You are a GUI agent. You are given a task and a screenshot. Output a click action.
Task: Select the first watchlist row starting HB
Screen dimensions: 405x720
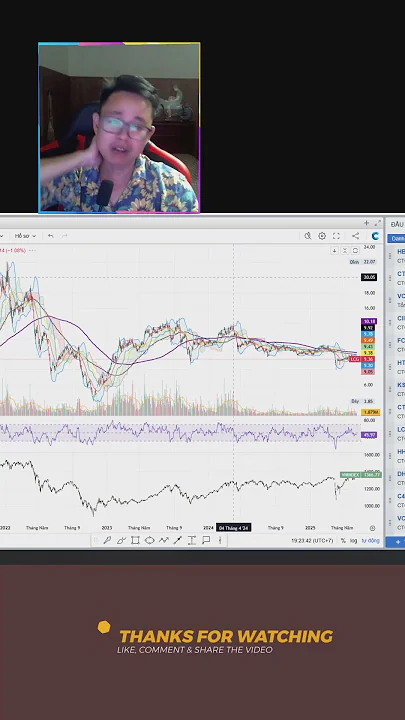pos(395,256)
